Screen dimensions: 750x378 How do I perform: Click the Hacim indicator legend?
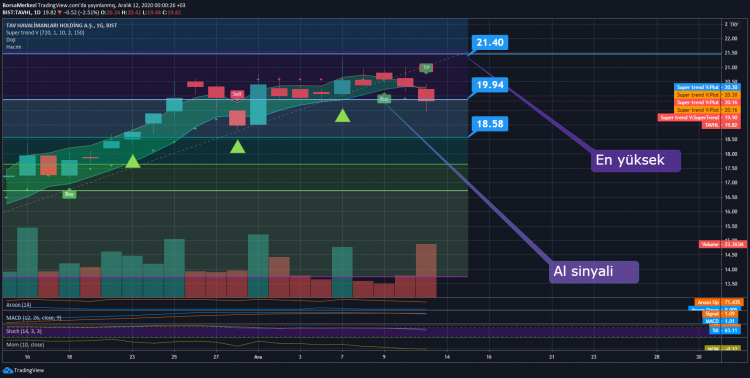(x=13, y=47)
